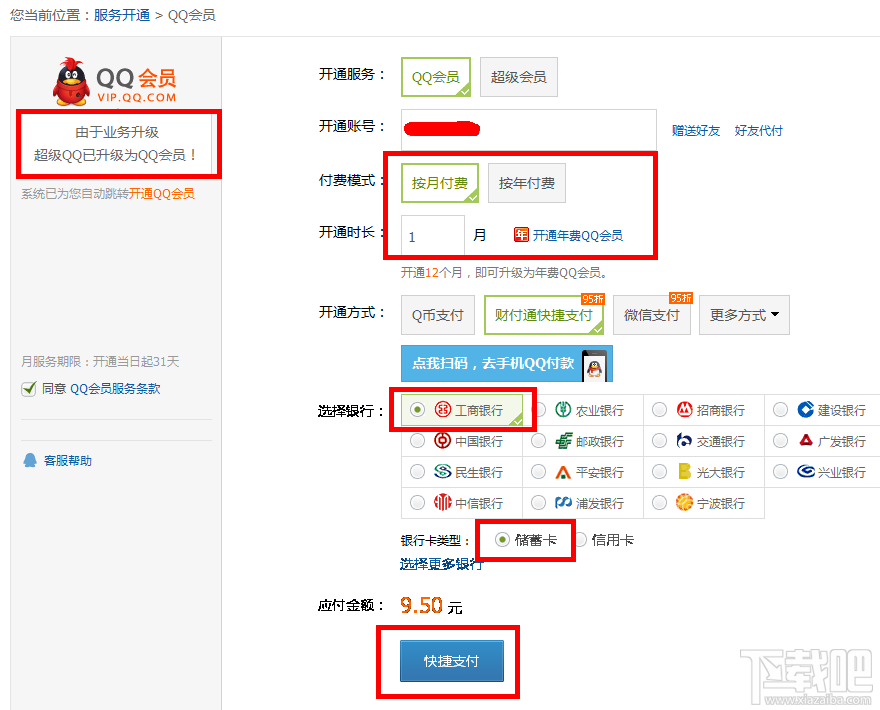Open the 更多方式 dropdown

pos(744,315)
